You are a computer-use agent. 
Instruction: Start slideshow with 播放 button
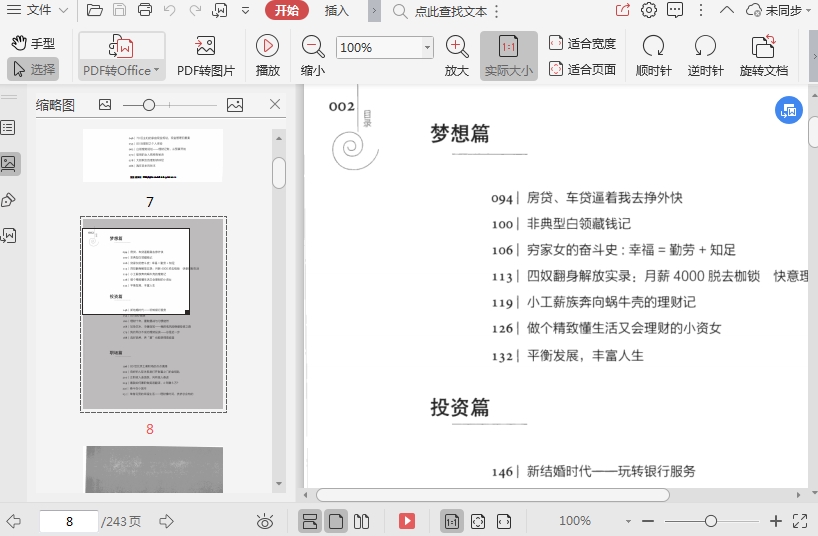coord(268,56)
